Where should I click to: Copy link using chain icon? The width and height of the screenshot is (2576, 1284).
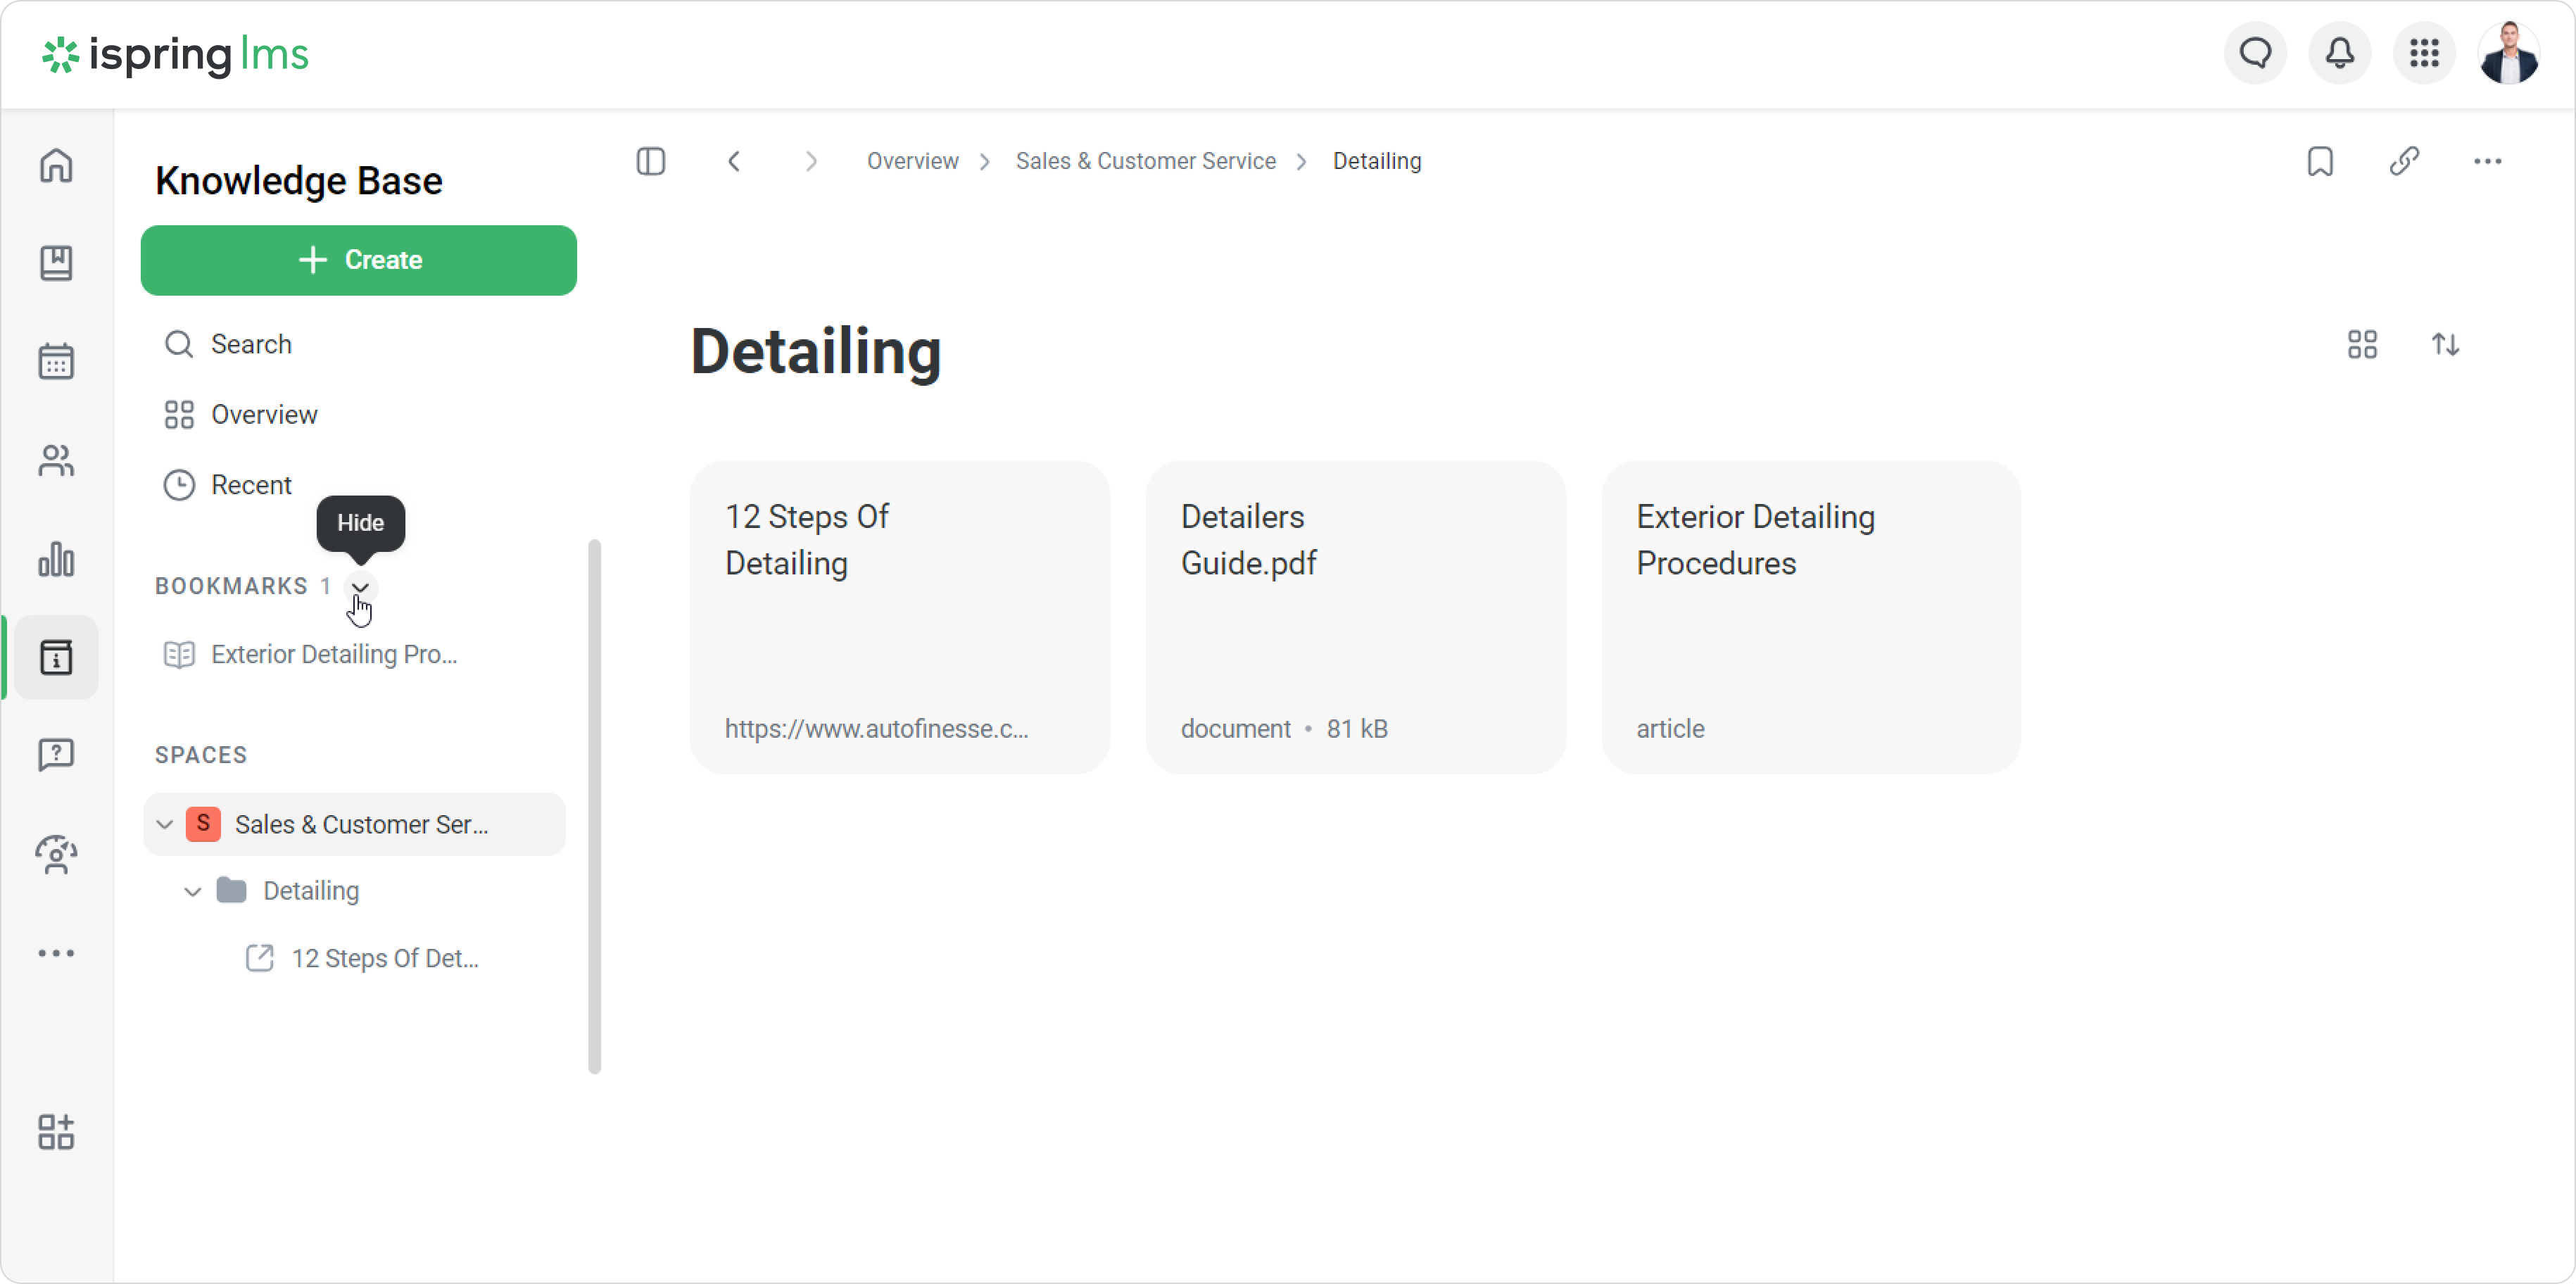pos(2404,161)
